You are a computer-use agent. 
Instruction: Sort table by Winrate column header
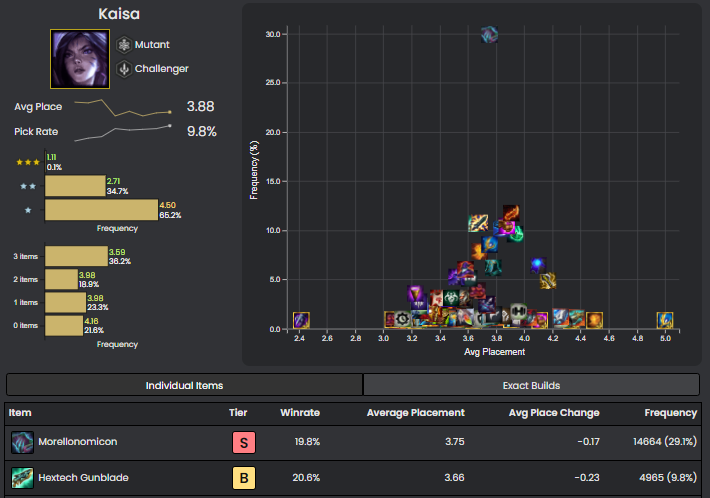click(x=301, y=412)
